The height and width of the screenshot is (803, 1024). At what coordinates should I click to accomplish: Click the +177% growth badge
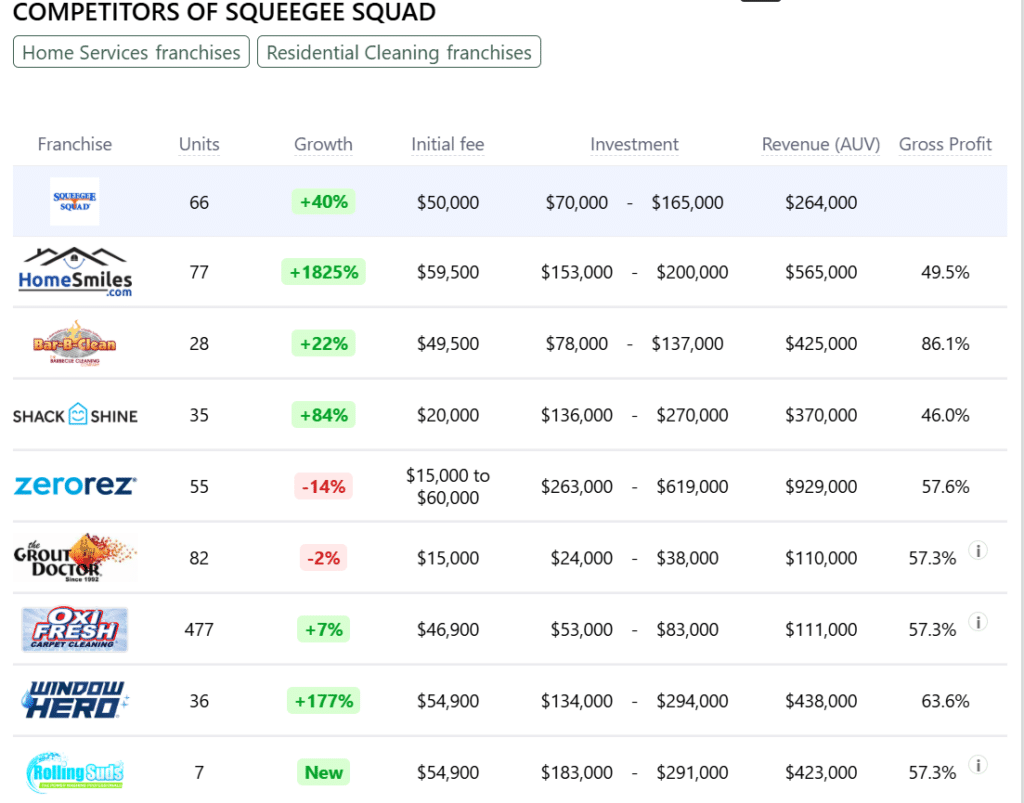323,701
